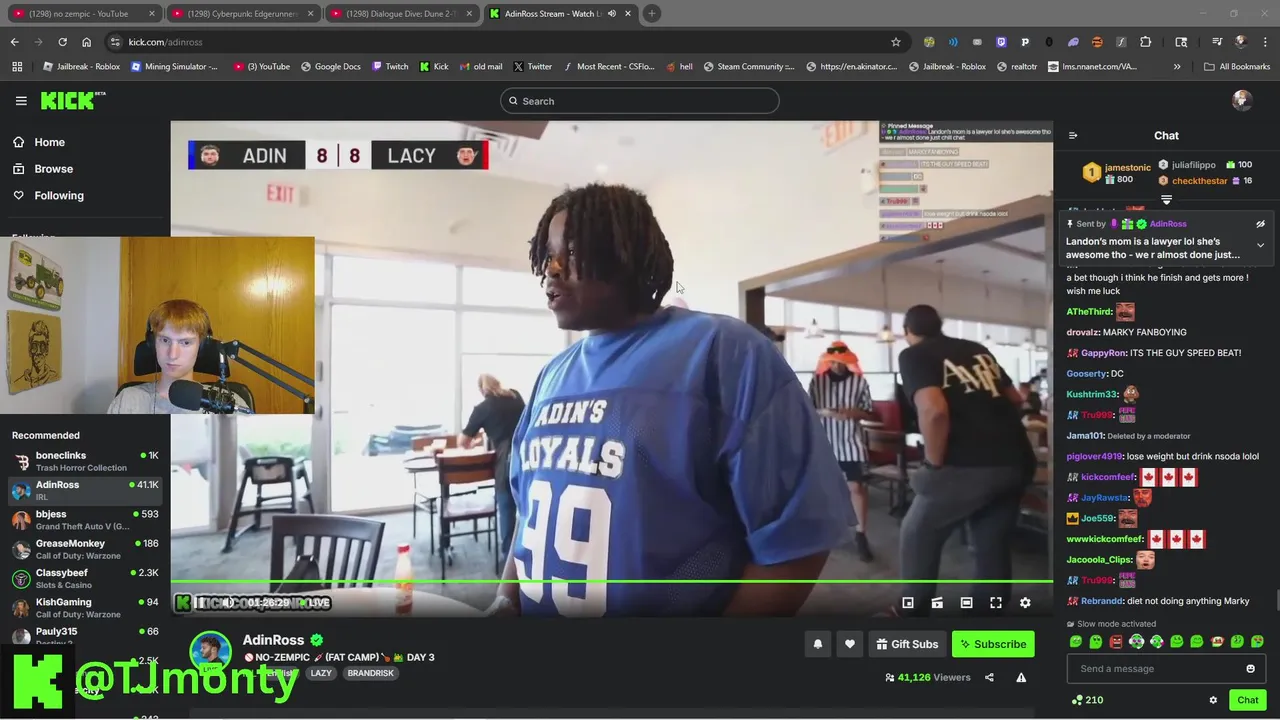Switch to theater mode
1280x720 pixels.
tap(966, 603)
